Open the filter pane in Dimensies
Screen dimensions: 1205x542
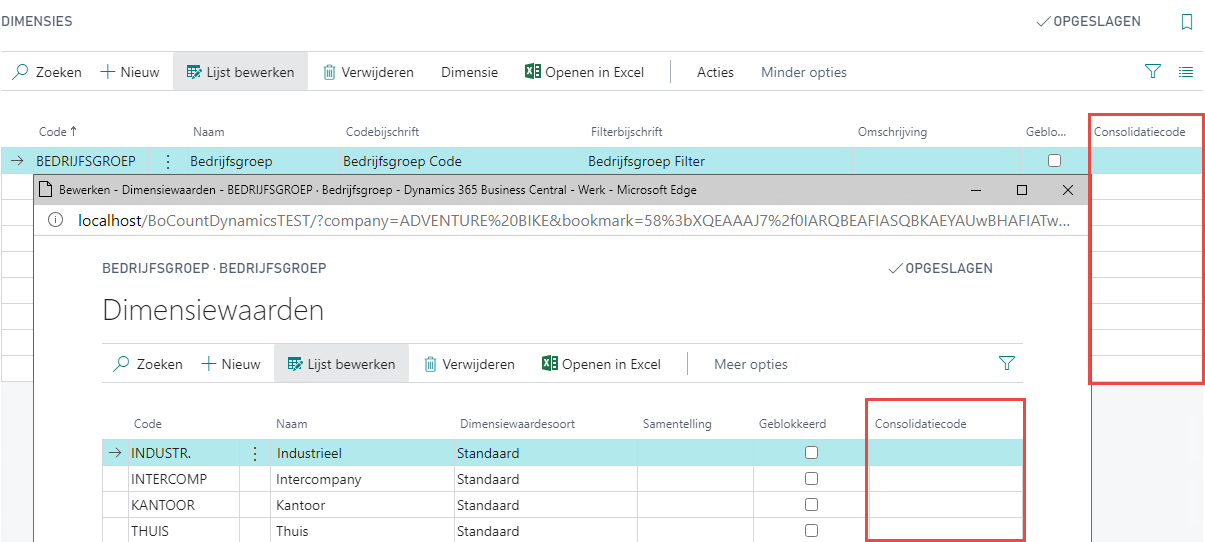(1153, 72)
